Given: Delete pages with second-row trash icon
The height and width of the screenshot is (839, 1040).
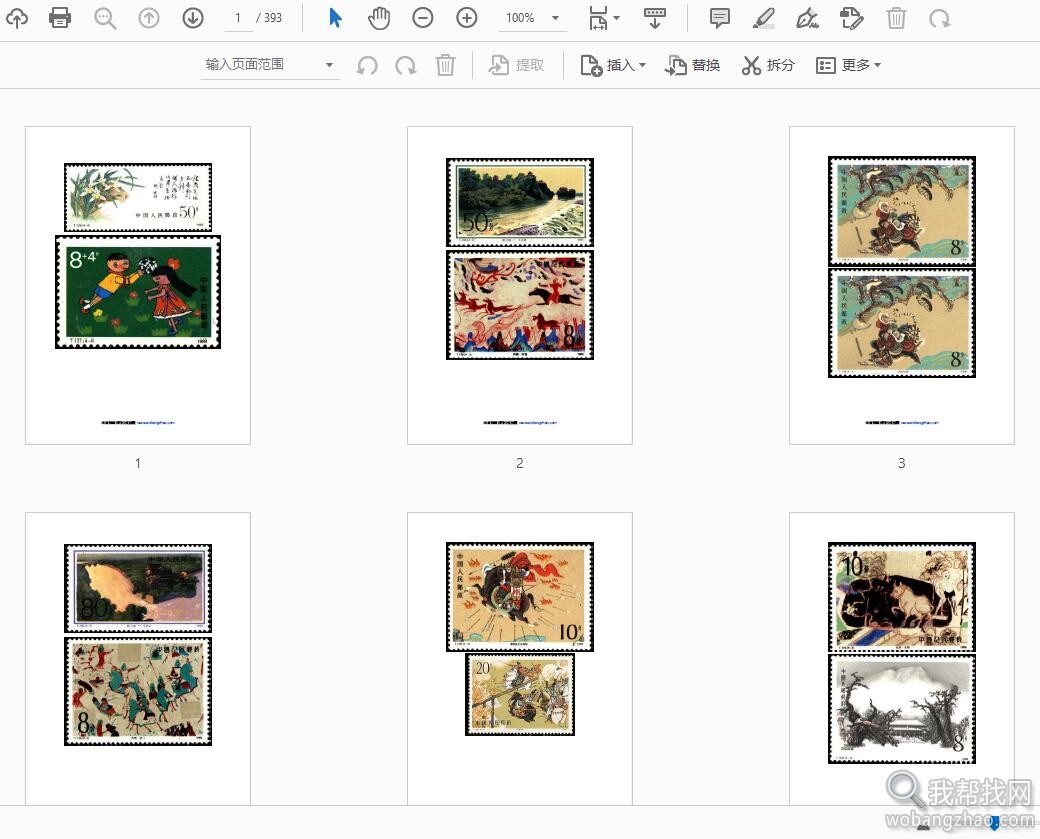Looking at the screenshot, I should pos(445,65).
